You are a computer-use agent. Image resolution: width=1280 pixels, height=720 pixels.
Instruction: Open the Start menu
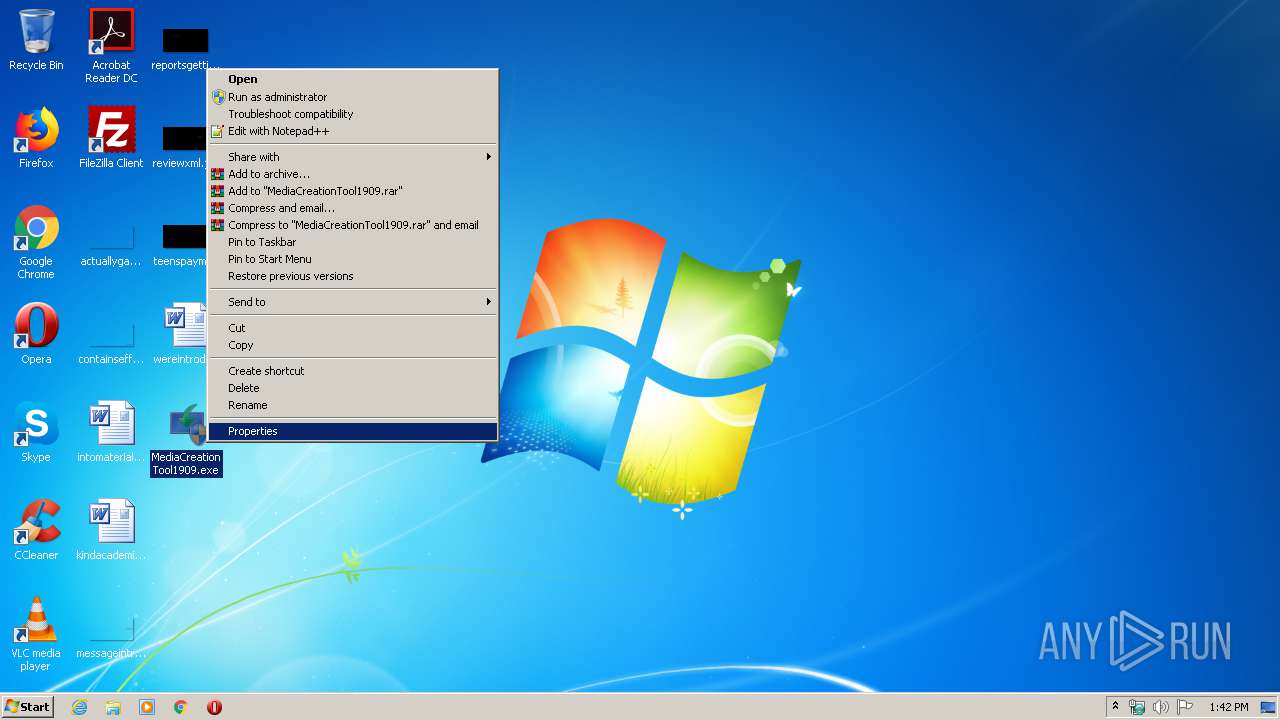click(28, 707)
